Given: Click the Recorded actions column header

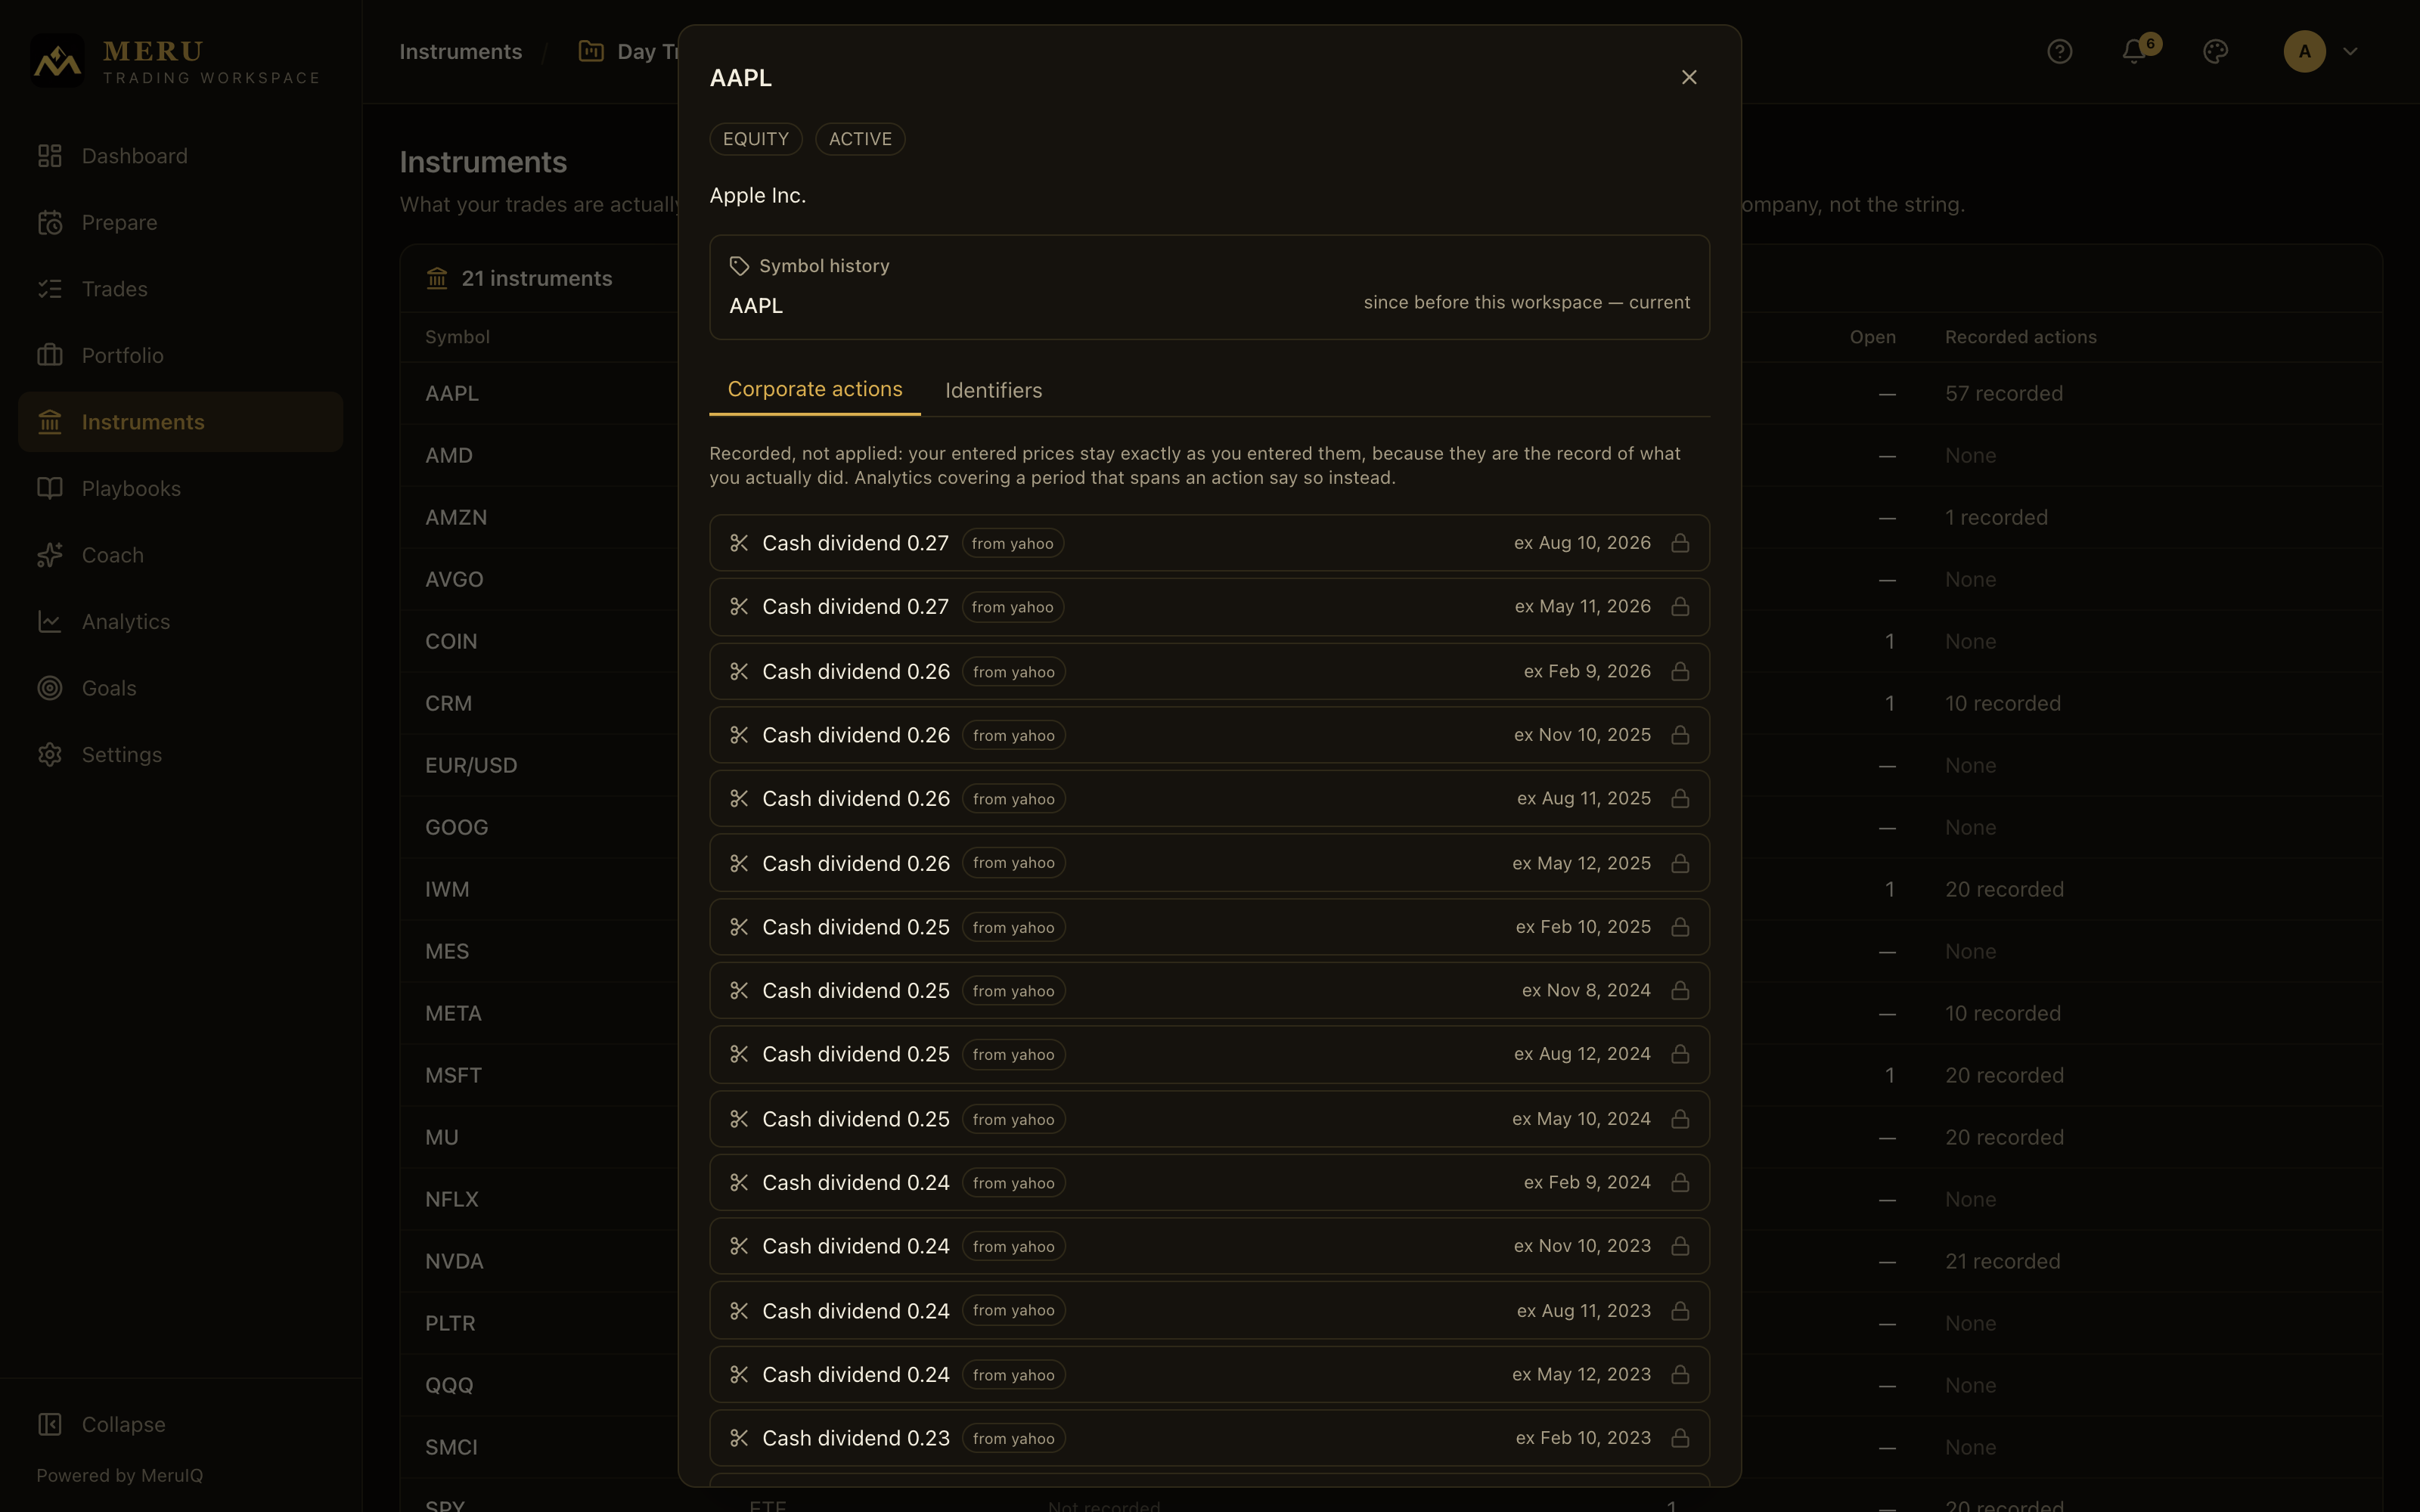Looking at the screenshot, I should 2020,337.
